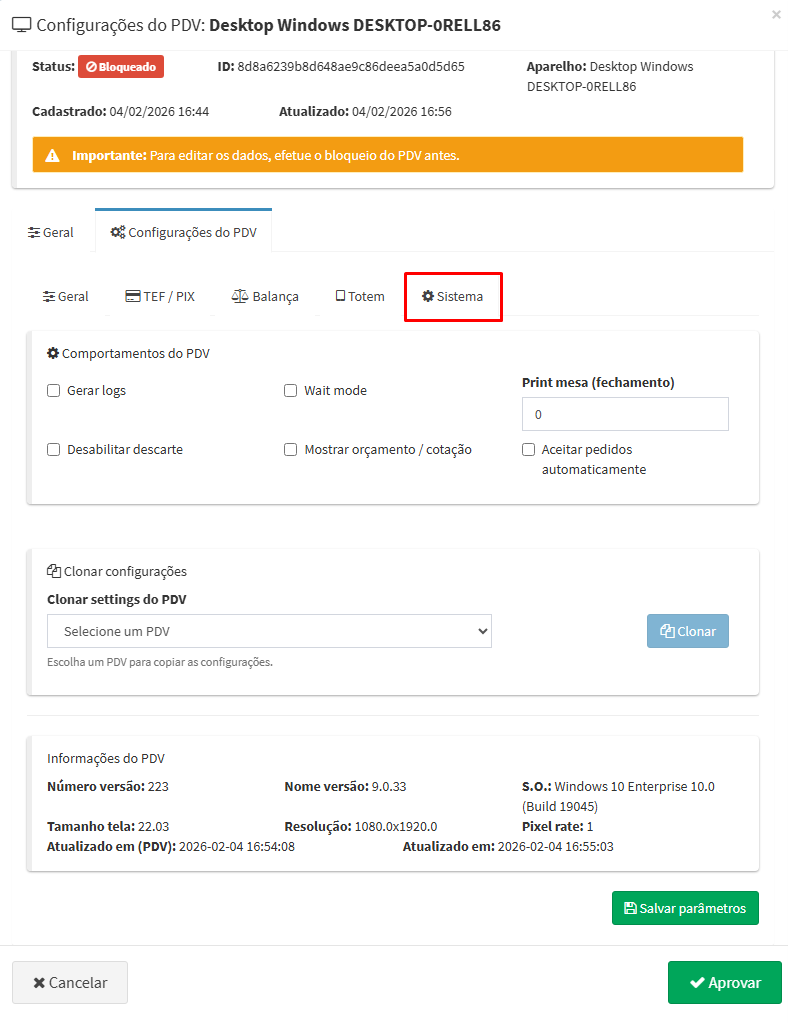The width and height of the screenshot is (788, 1023).
Task: Open the Balança scale tab
Action: point(265,297)
